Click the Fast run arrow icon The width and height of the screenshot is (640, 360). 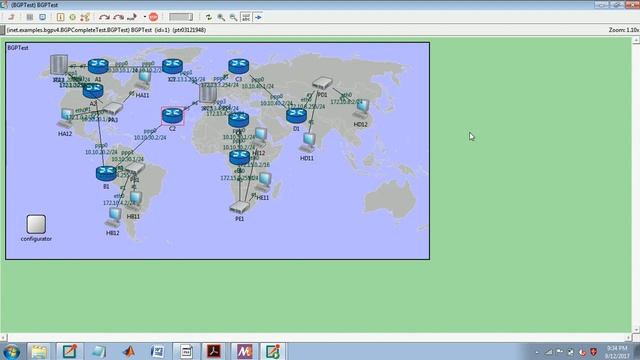[118, 17]
